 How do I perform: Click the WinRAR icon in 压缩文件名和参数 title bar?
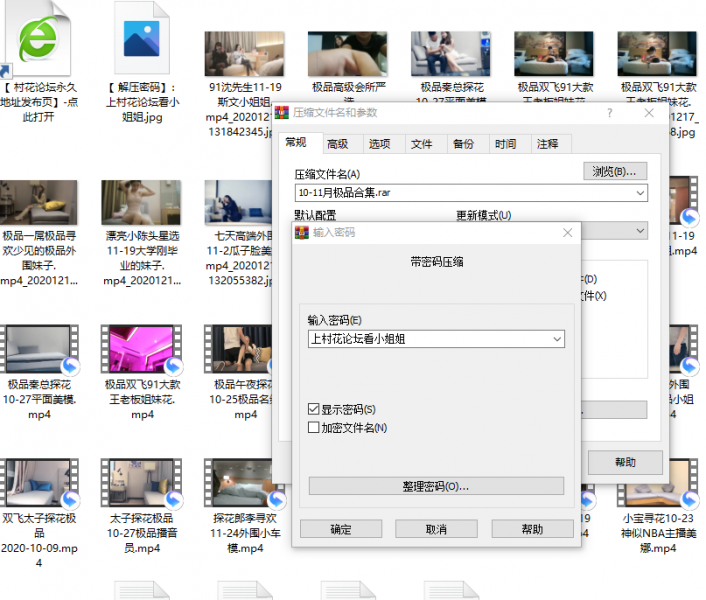[x=282, y=113]
